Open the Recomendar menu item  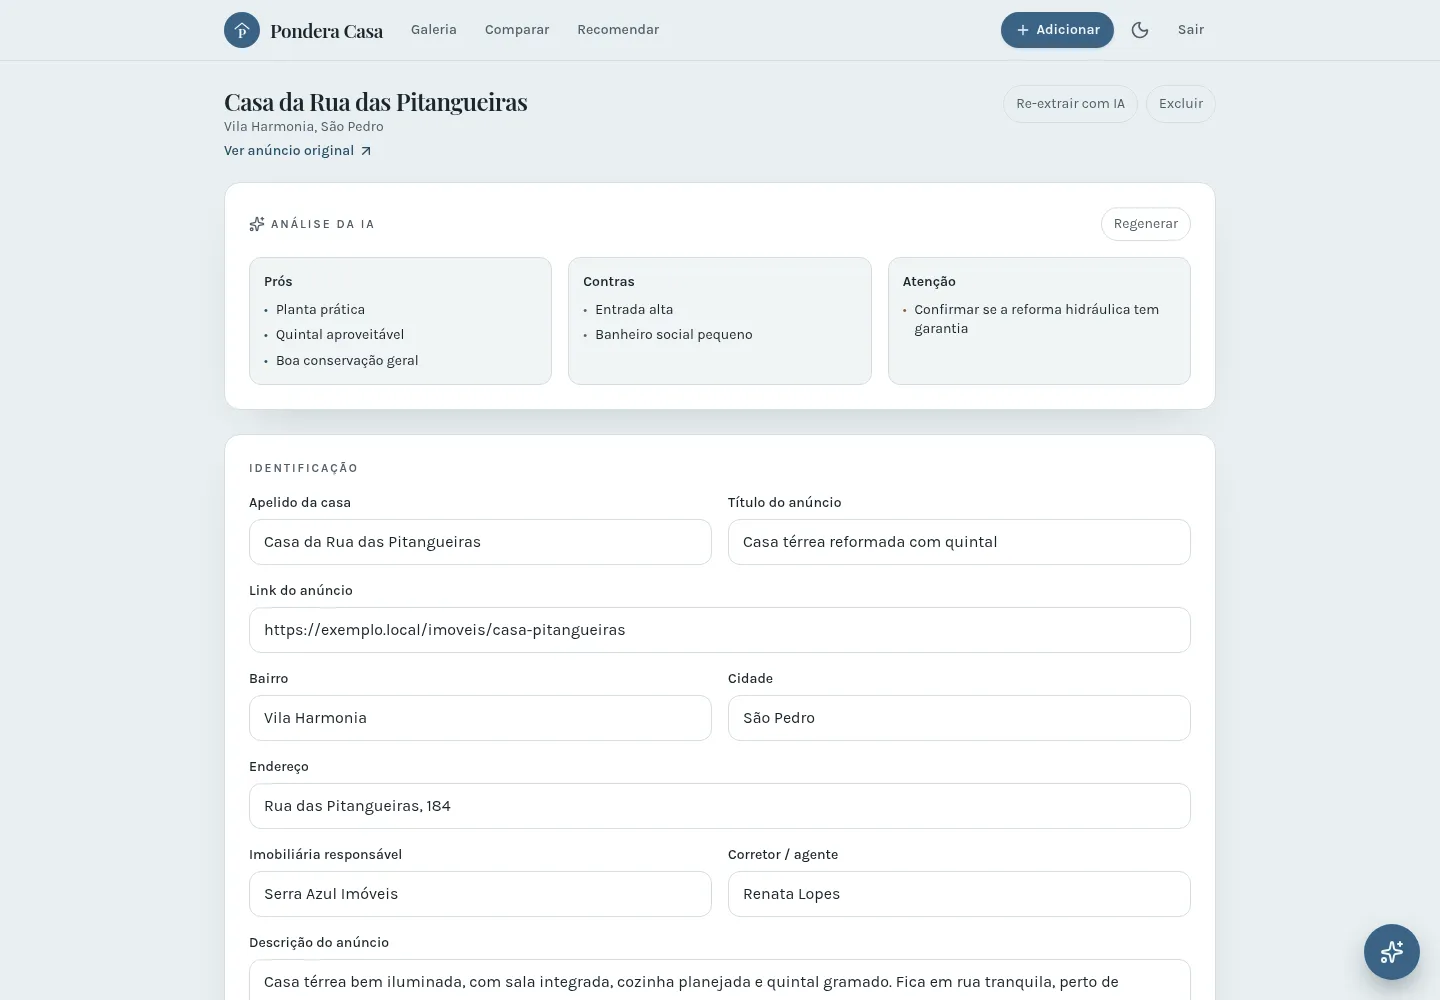pos(618,30)
